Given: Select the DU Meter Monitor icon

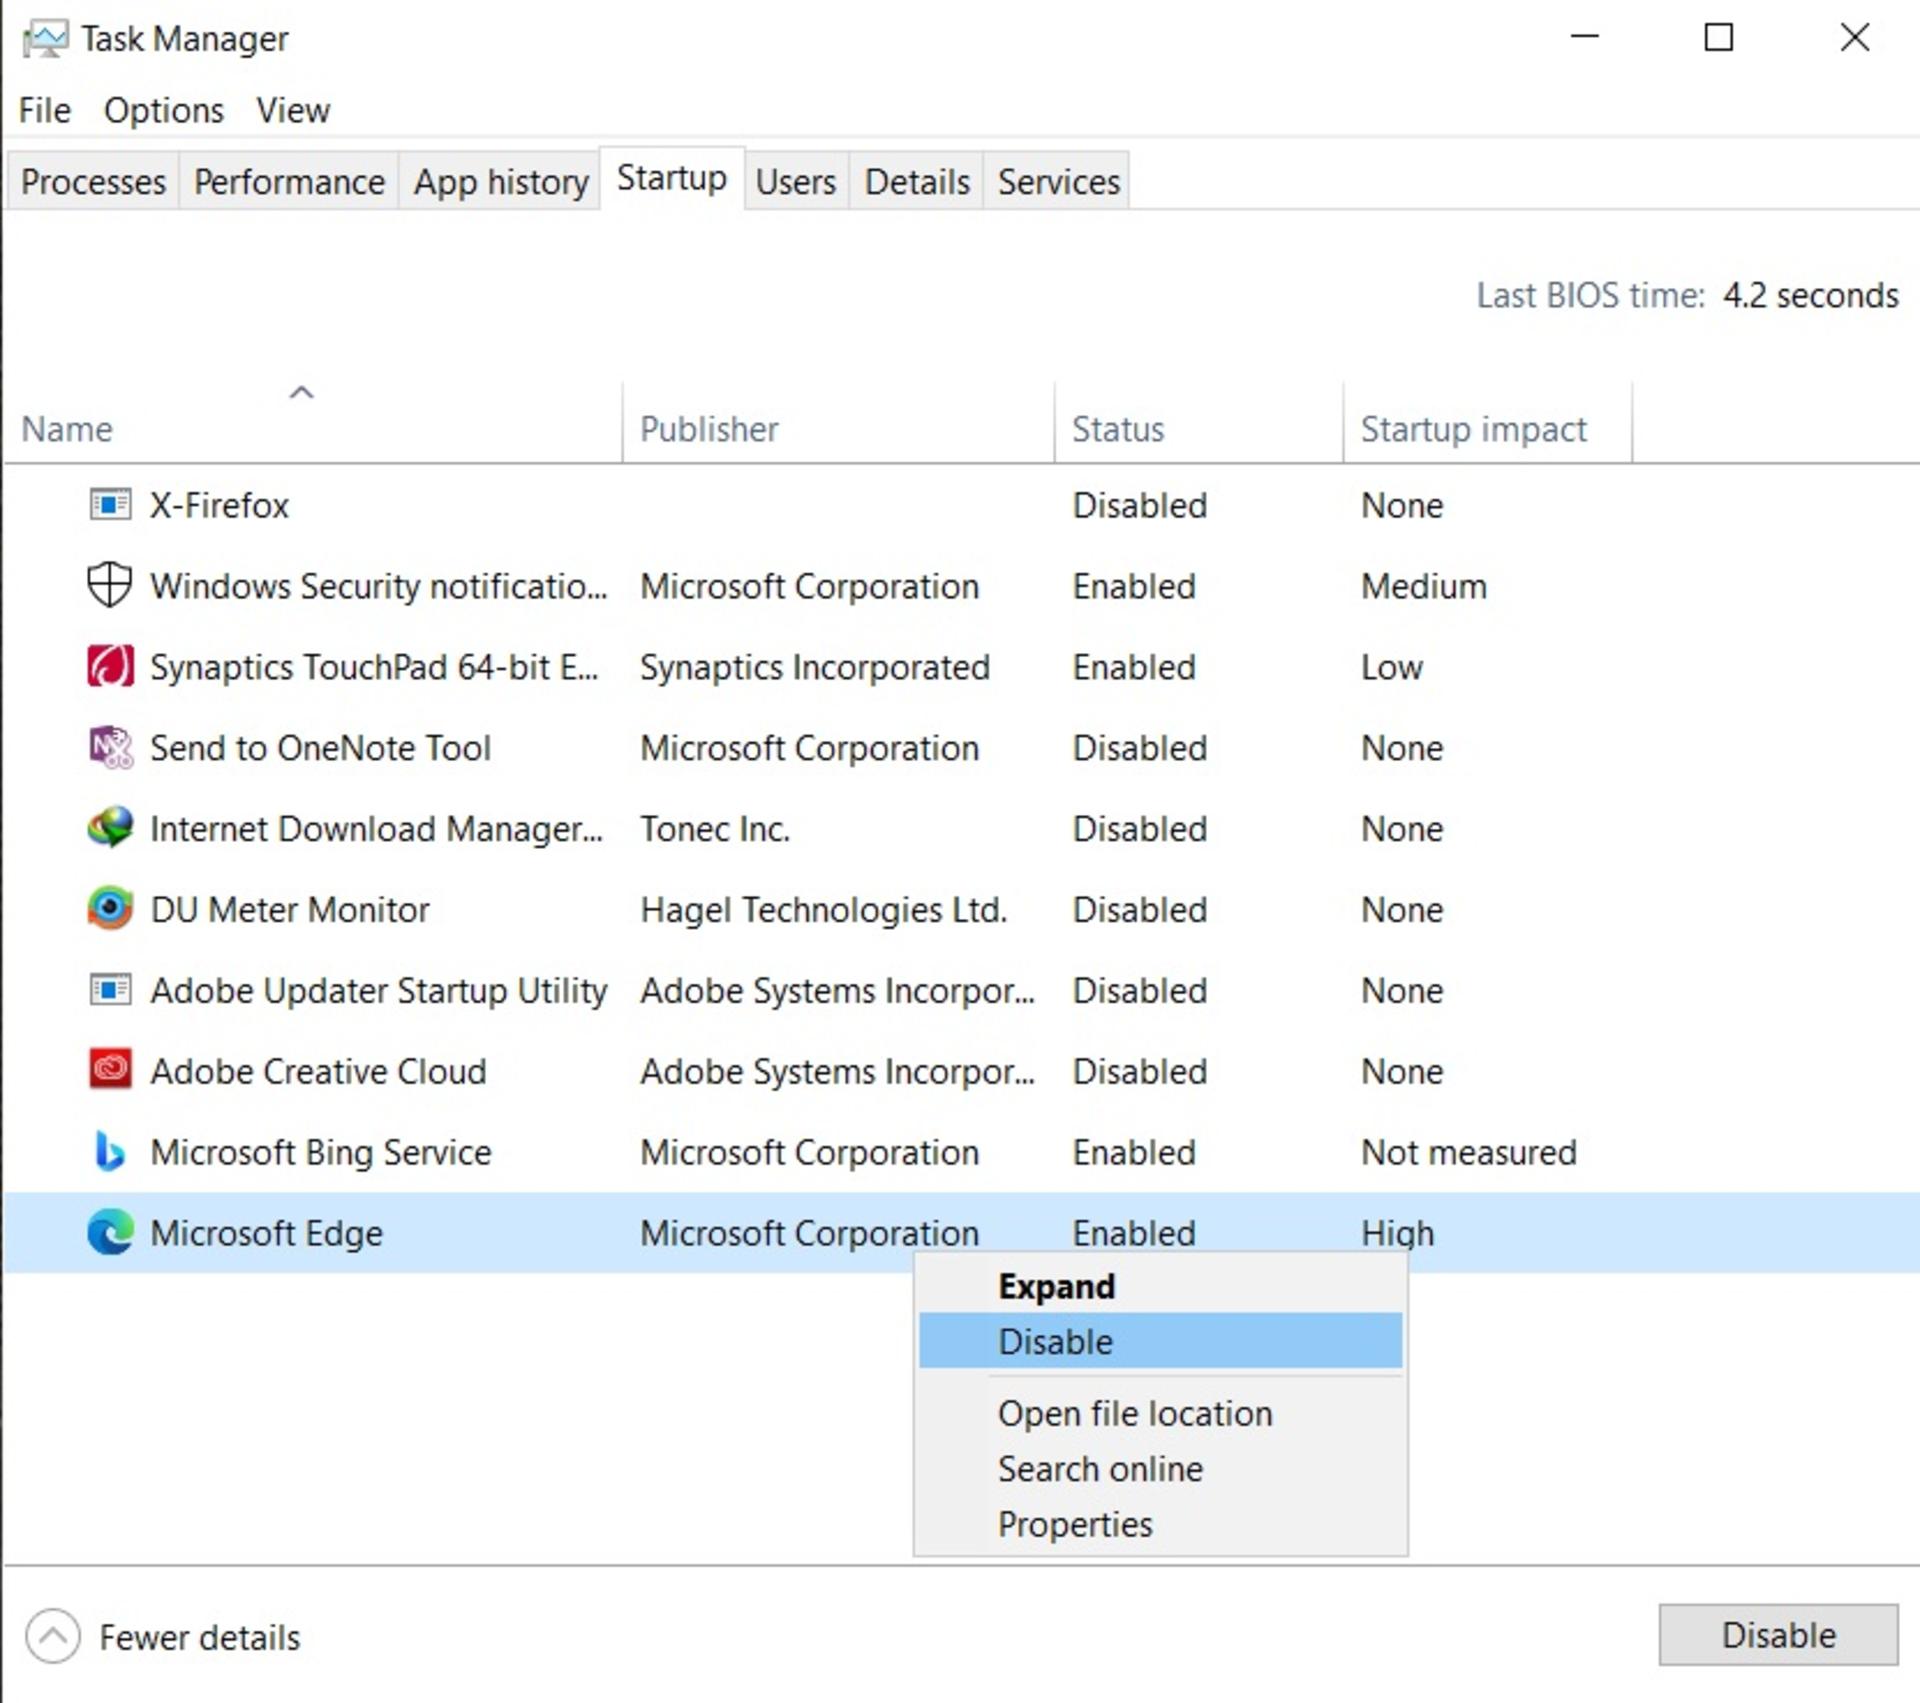Looking at the screenshot, I should [x=110, y=908].
